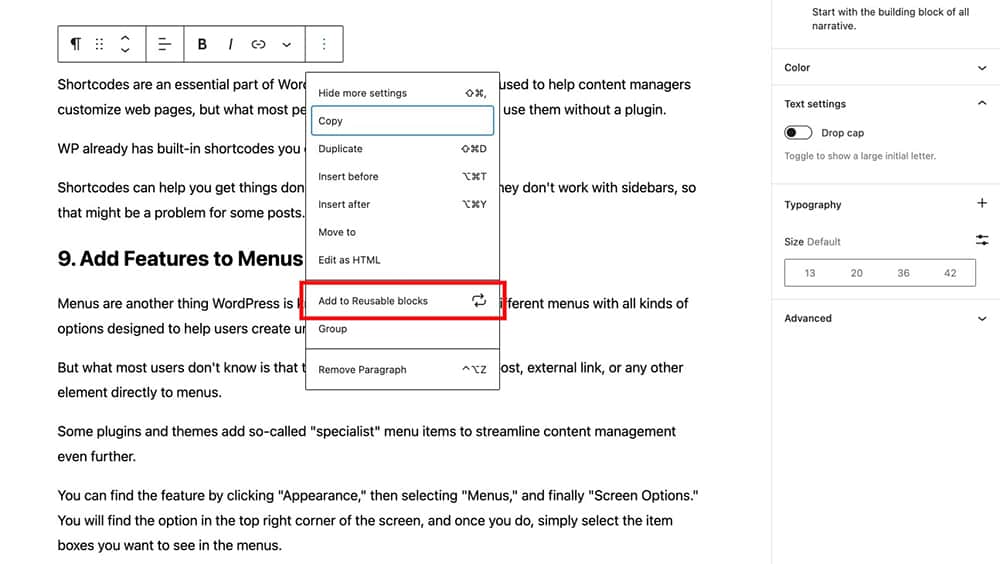Open the text alignment control
This screenshot has width=1000, height=564.
pyautogui.click(x=165, y=44)
